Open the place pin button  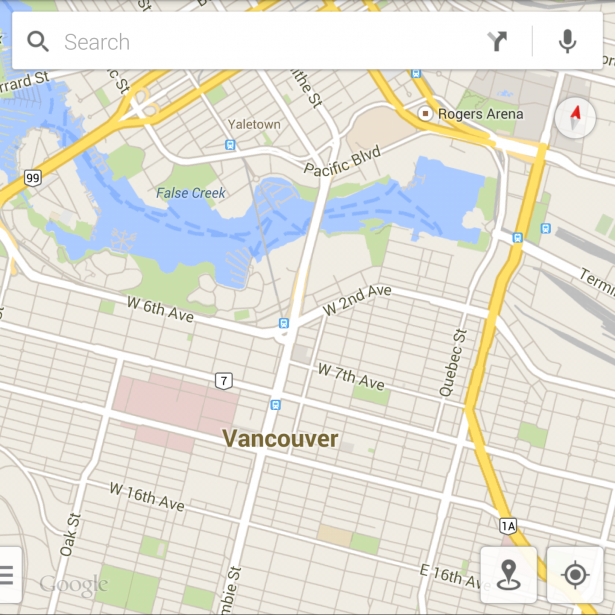tap(509, 575)
